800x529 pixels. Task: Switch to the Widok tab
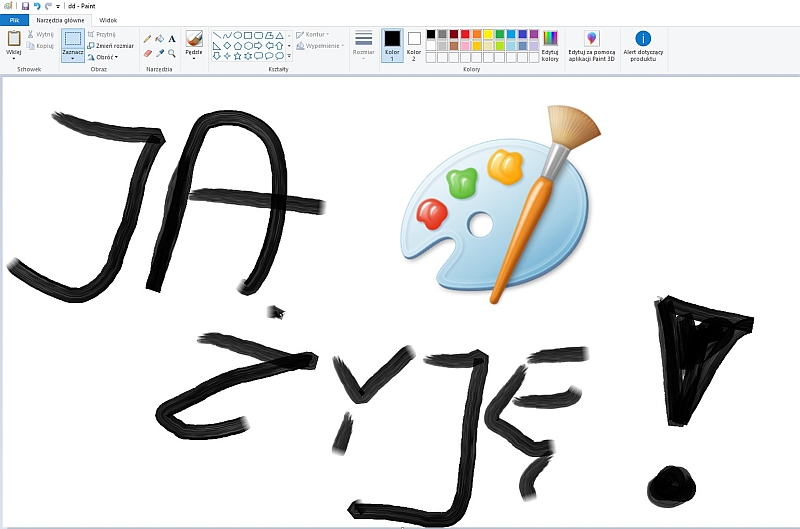click(x=108, y=20)
